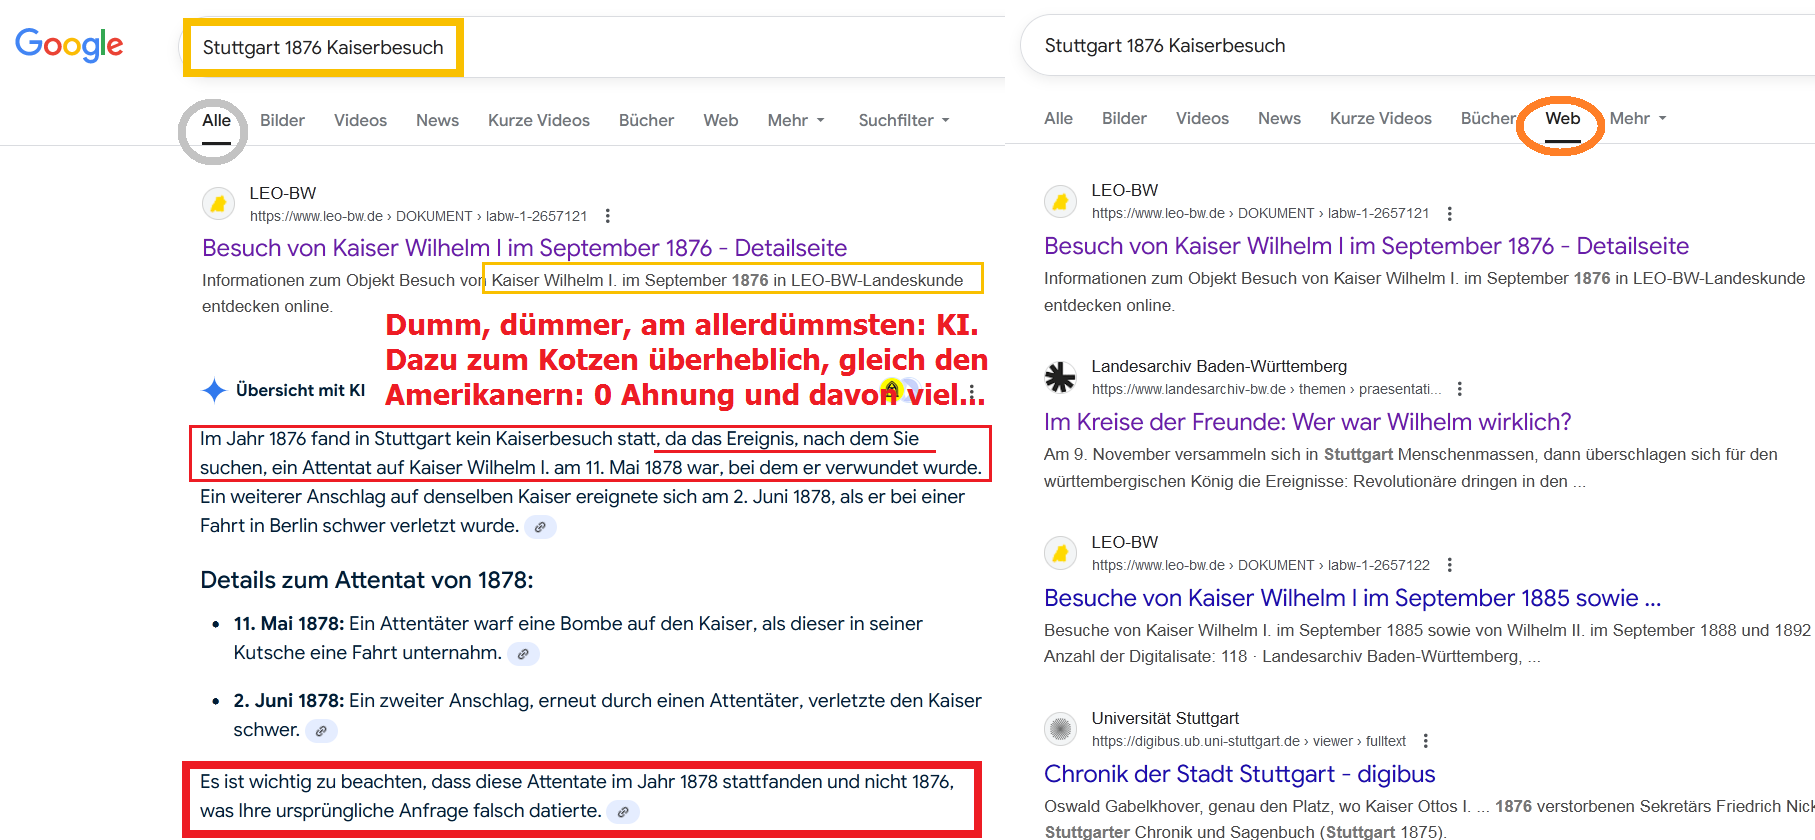Screen dimensions: 1815x840
Task: Open 'Im Kreise der Freunde' result link
Action: tap(1307, 422)
